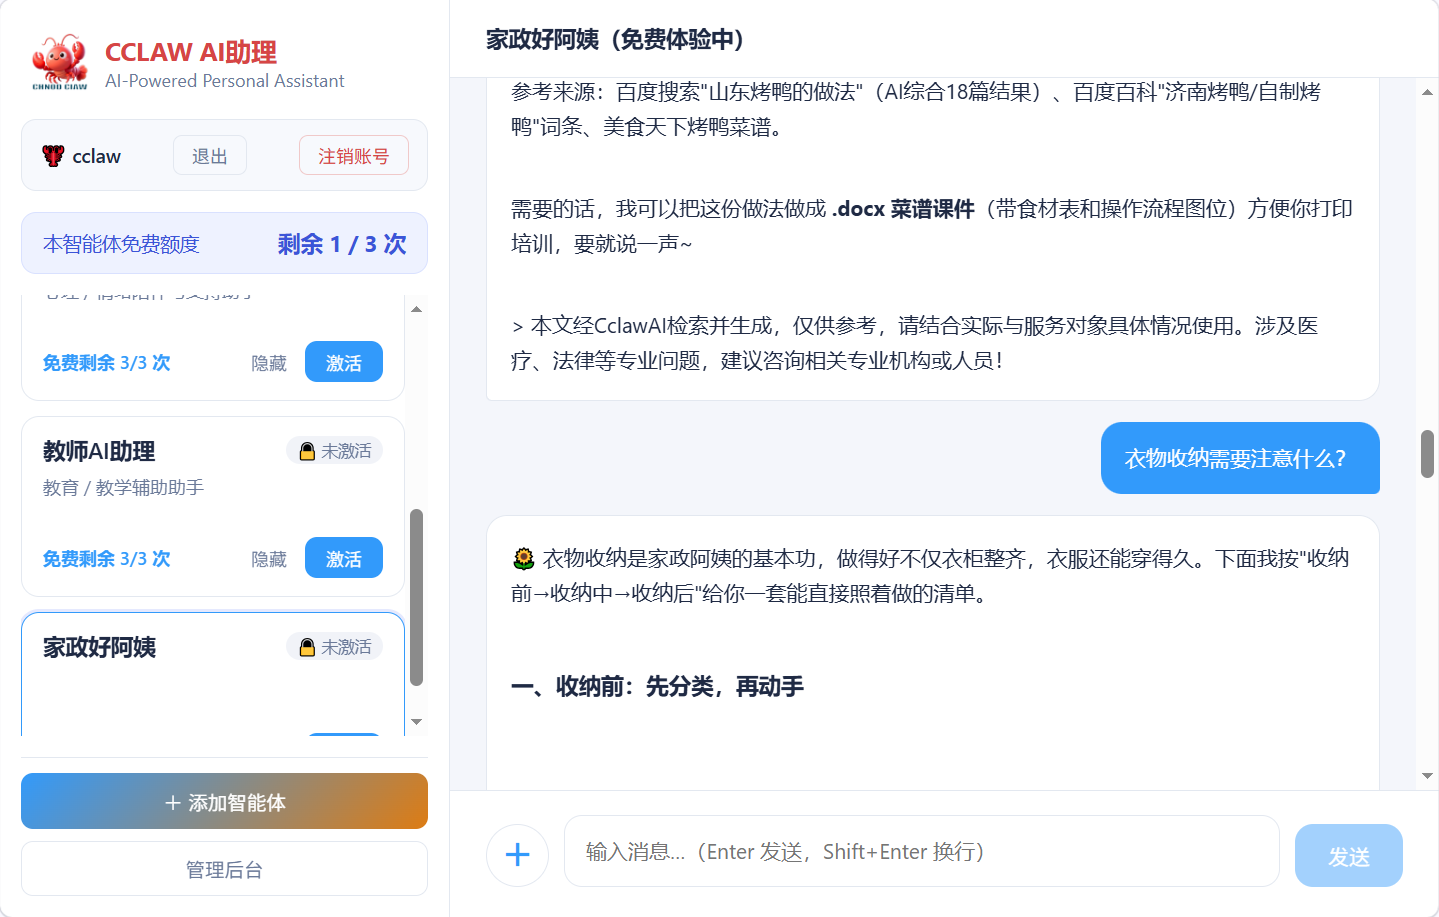
Task: Click the CCLAW lobster logo icon
Action: click(x=60, y=62)
